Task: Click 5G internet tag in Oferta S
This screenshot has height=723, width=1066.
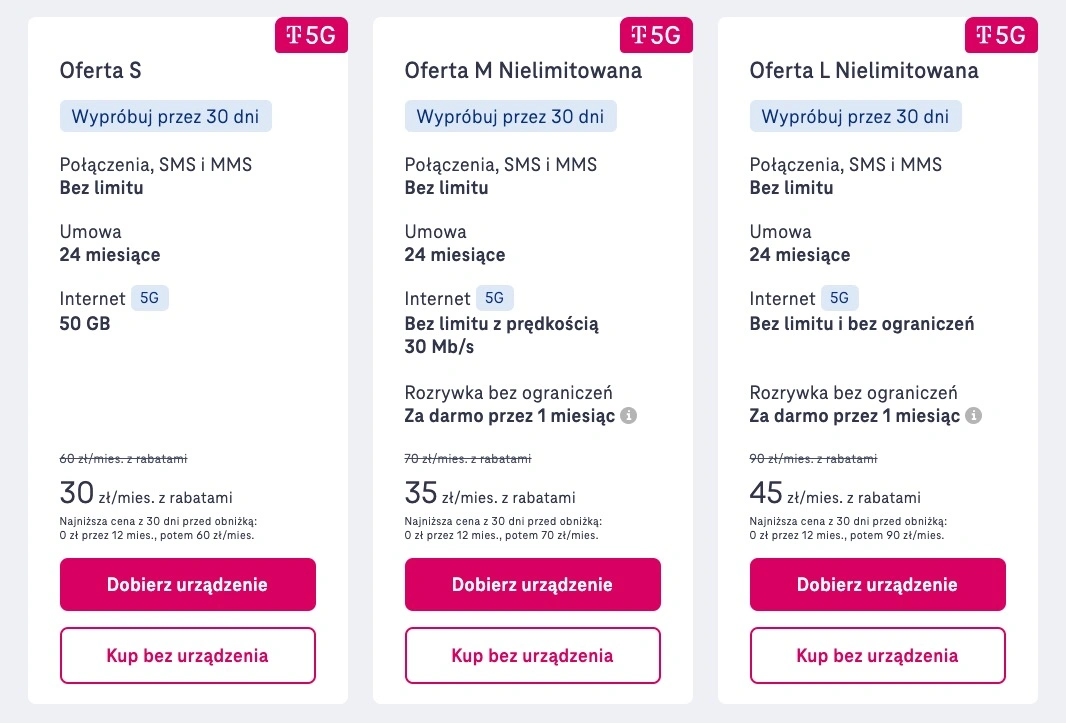Action: click(150, 298)
